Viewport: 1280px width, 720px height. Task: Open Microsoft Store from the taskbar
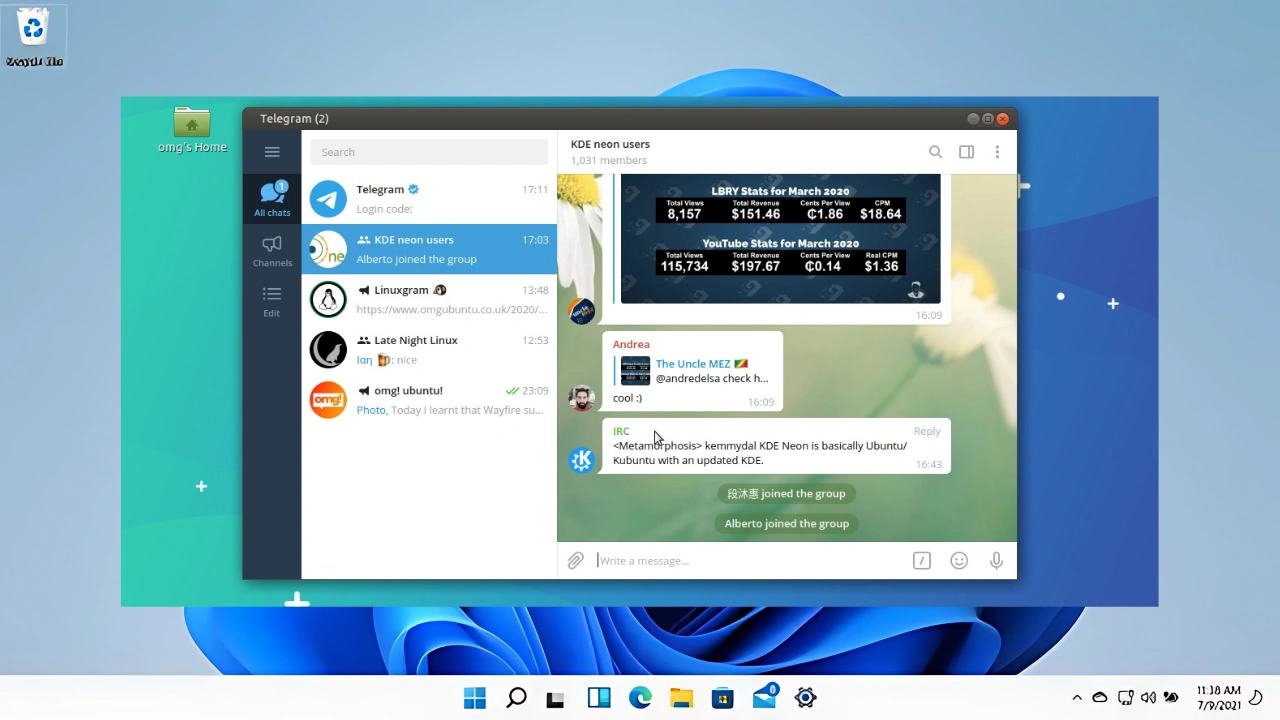point(722,698)
